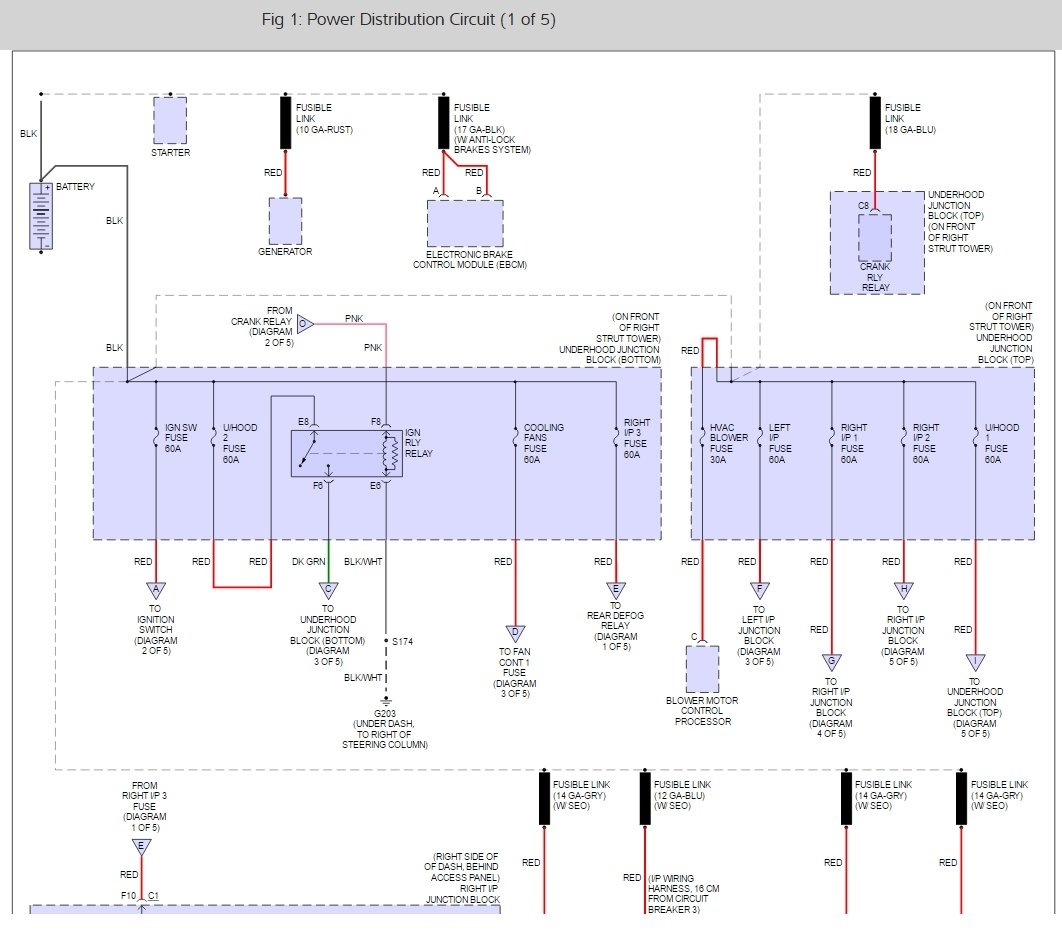Click connector arrow D to fan fuse
The image size is (1062, 934).
click(x=515, y=633)
